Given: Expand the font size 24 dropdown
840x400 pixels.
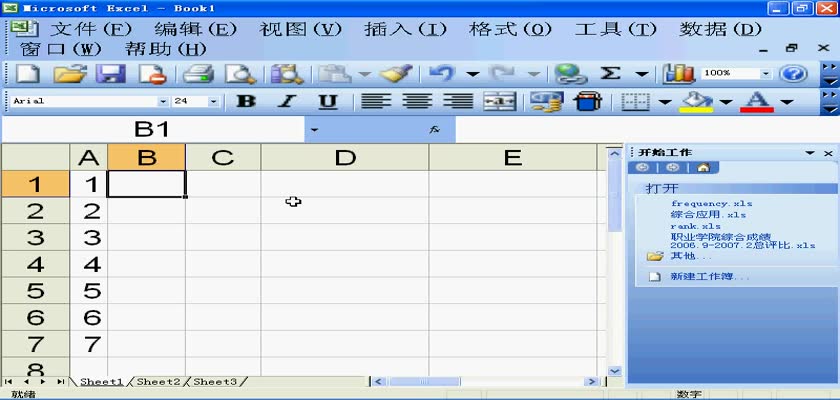Looking at the screenshot, I should [x=213, y=101].
